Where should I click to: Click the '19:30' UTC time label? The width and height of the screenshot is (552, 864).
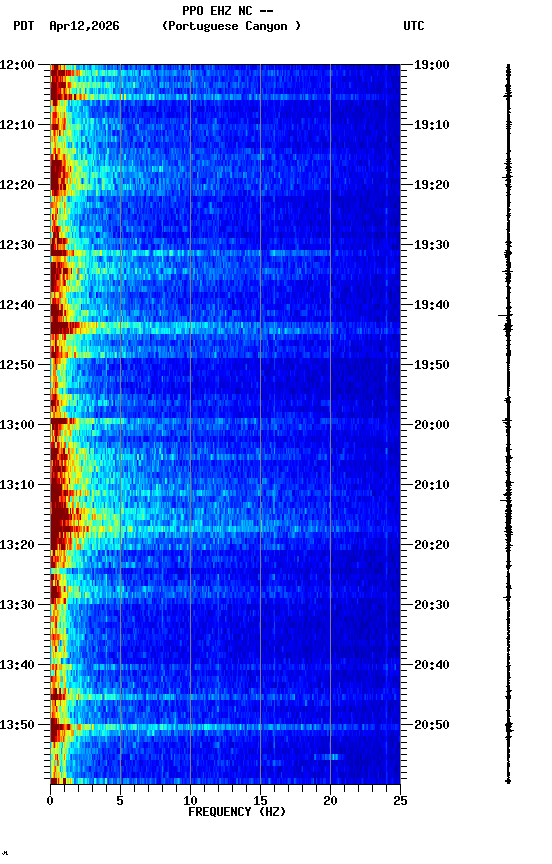(x=432, y=245)
